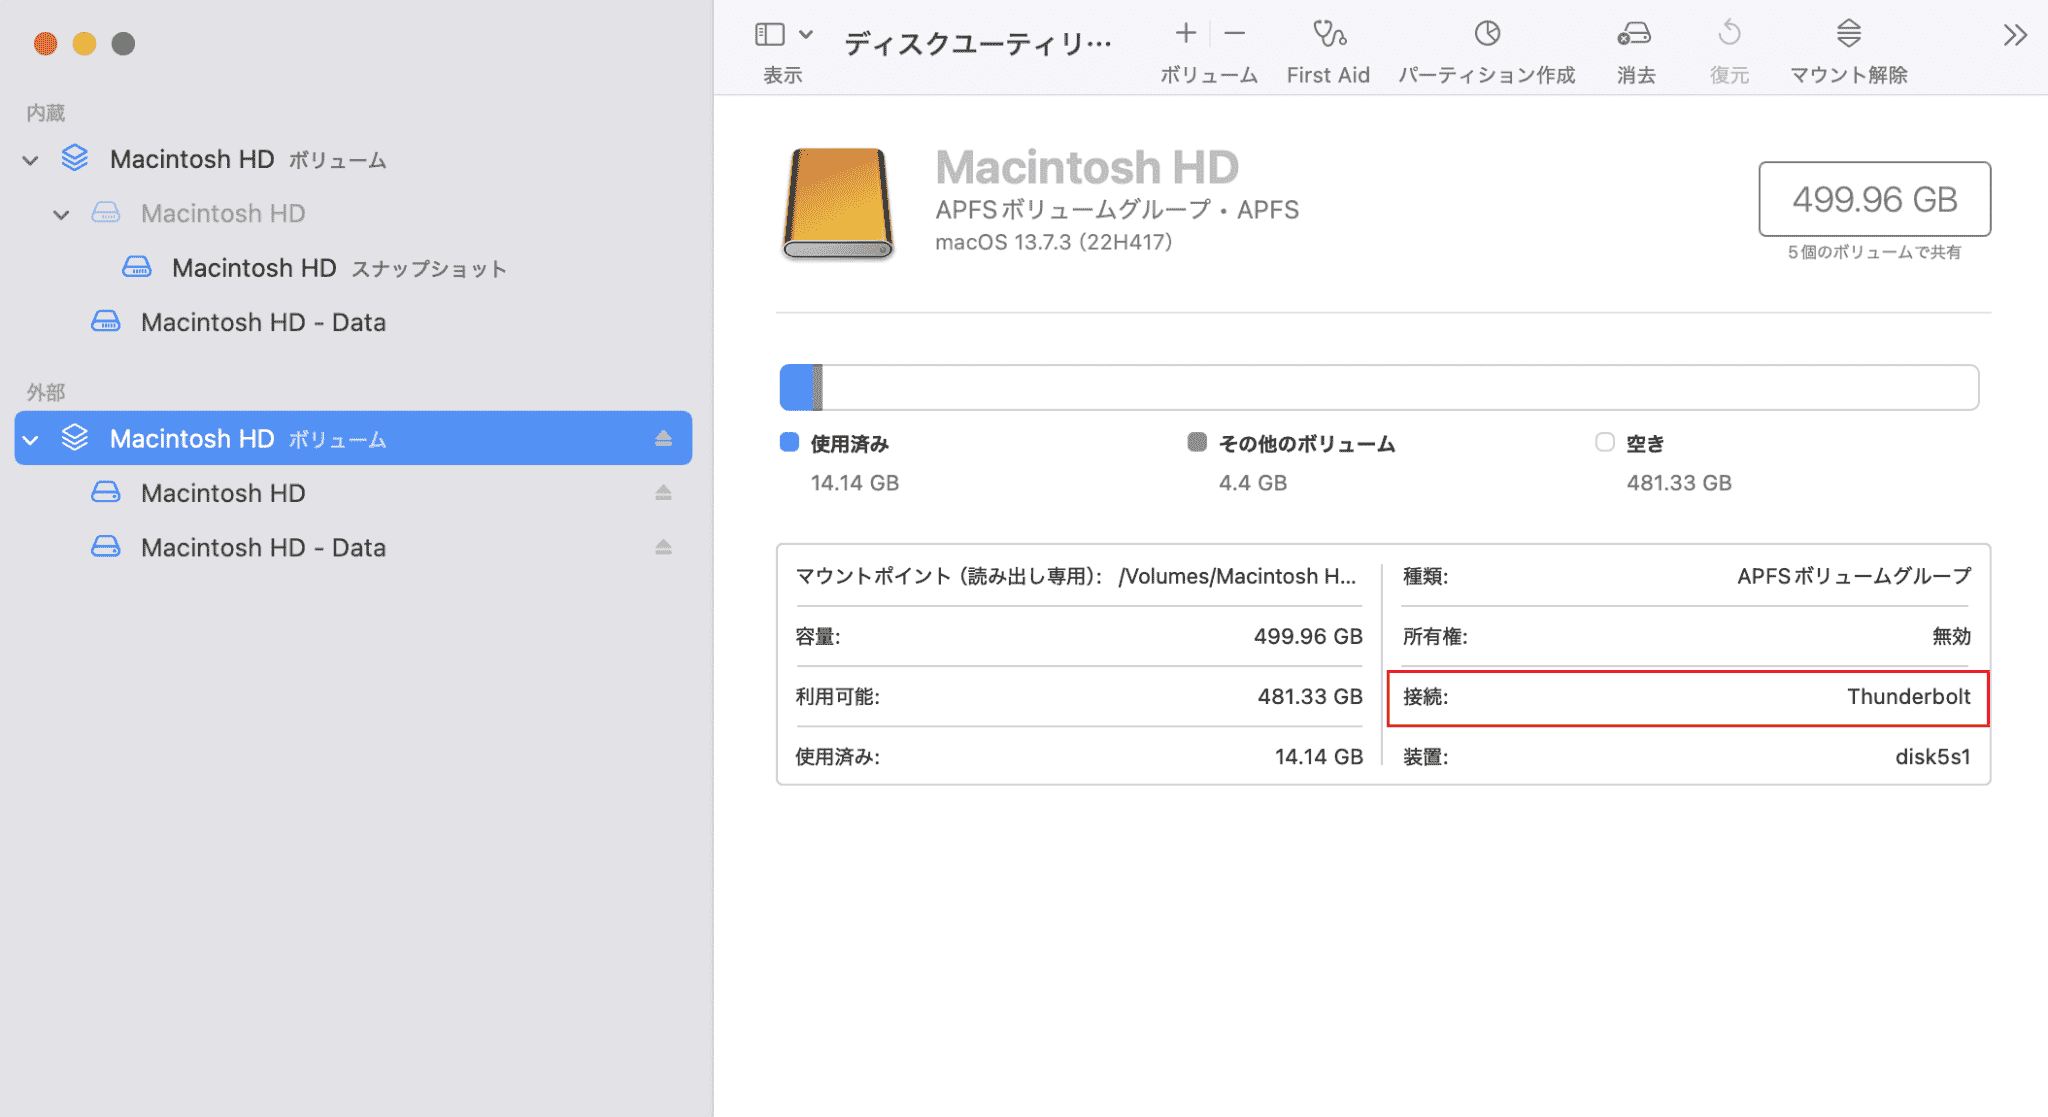Select internal Macintosh HD ボリューム row

[x=353, y=159]
